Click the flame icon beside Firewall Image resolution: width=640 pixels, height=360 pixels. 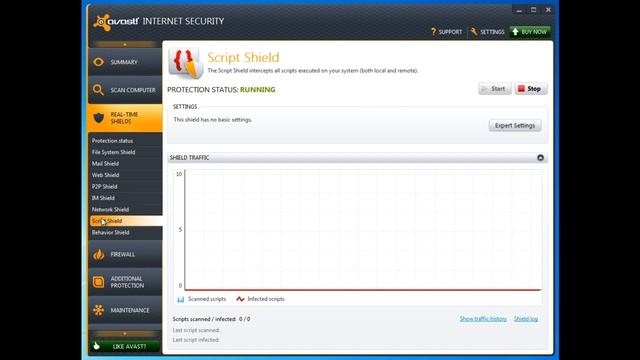click(x=98, y=254)
